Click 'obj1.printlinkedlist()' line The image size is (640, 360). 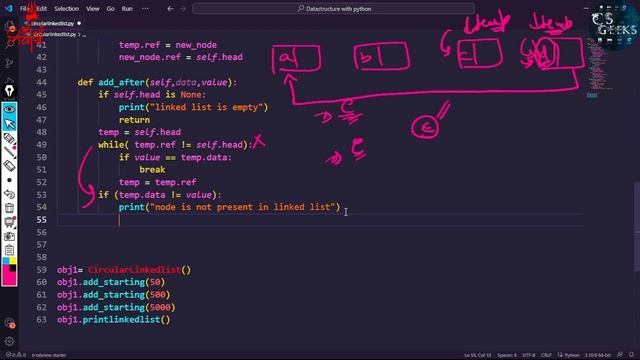tap(113, 320)
